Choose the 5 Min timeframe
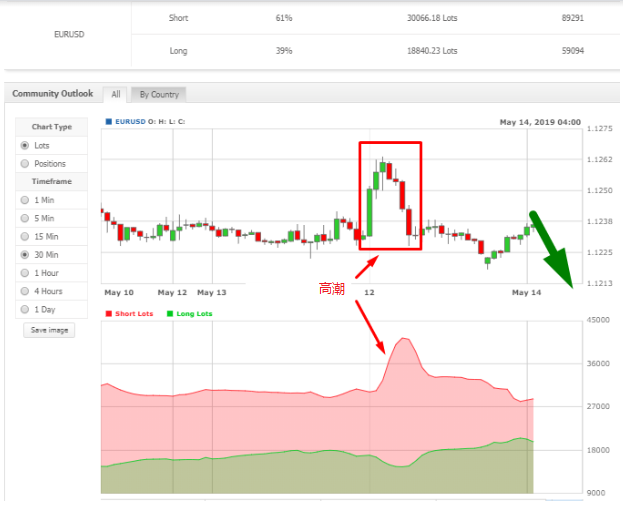 [25, 218]
